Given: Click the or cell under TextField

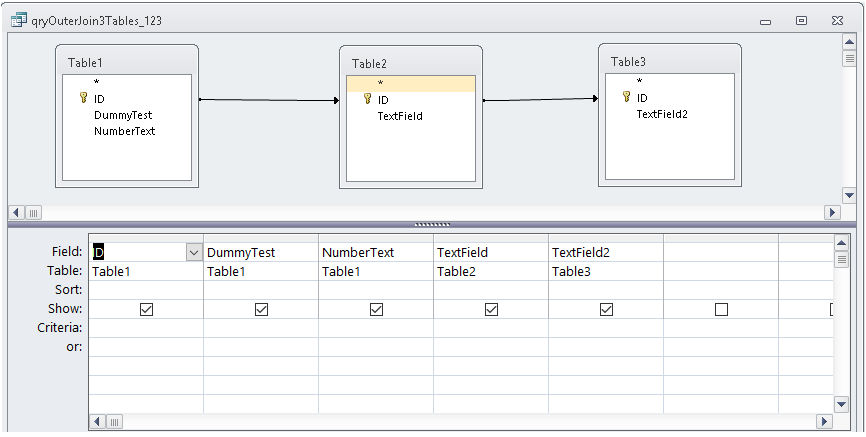Looking at the screenshot, I should point(490,346).
